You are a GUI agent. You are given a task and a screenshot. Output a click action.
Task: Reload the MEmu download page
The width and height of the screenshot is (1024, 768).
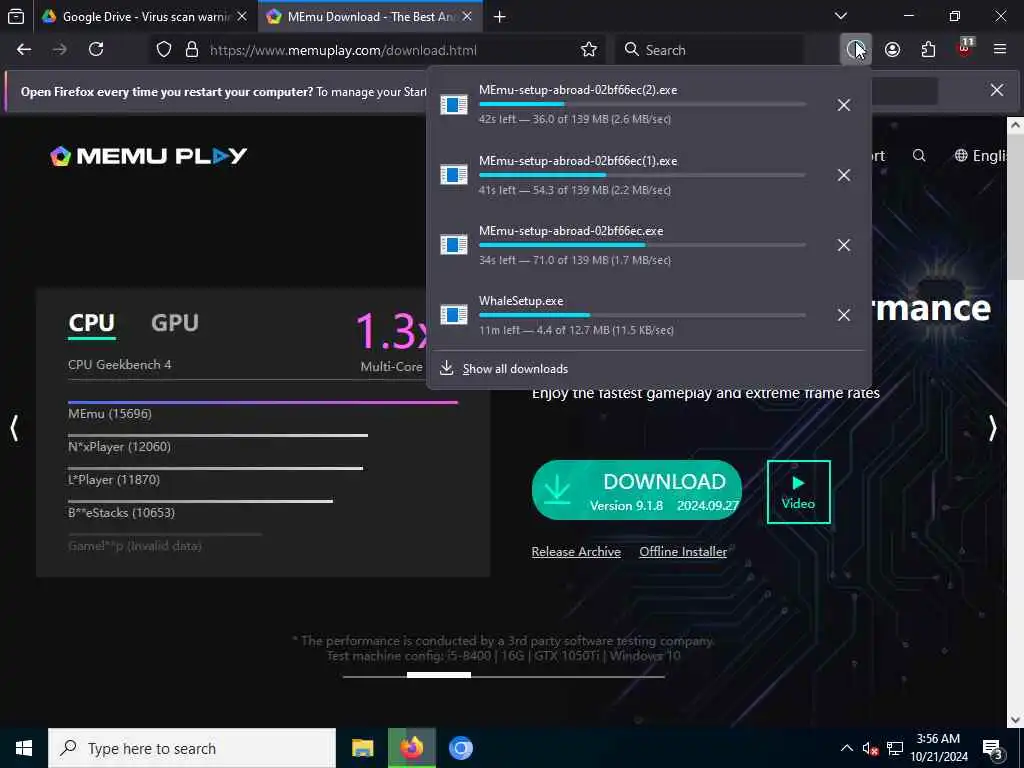pos(96,50)
